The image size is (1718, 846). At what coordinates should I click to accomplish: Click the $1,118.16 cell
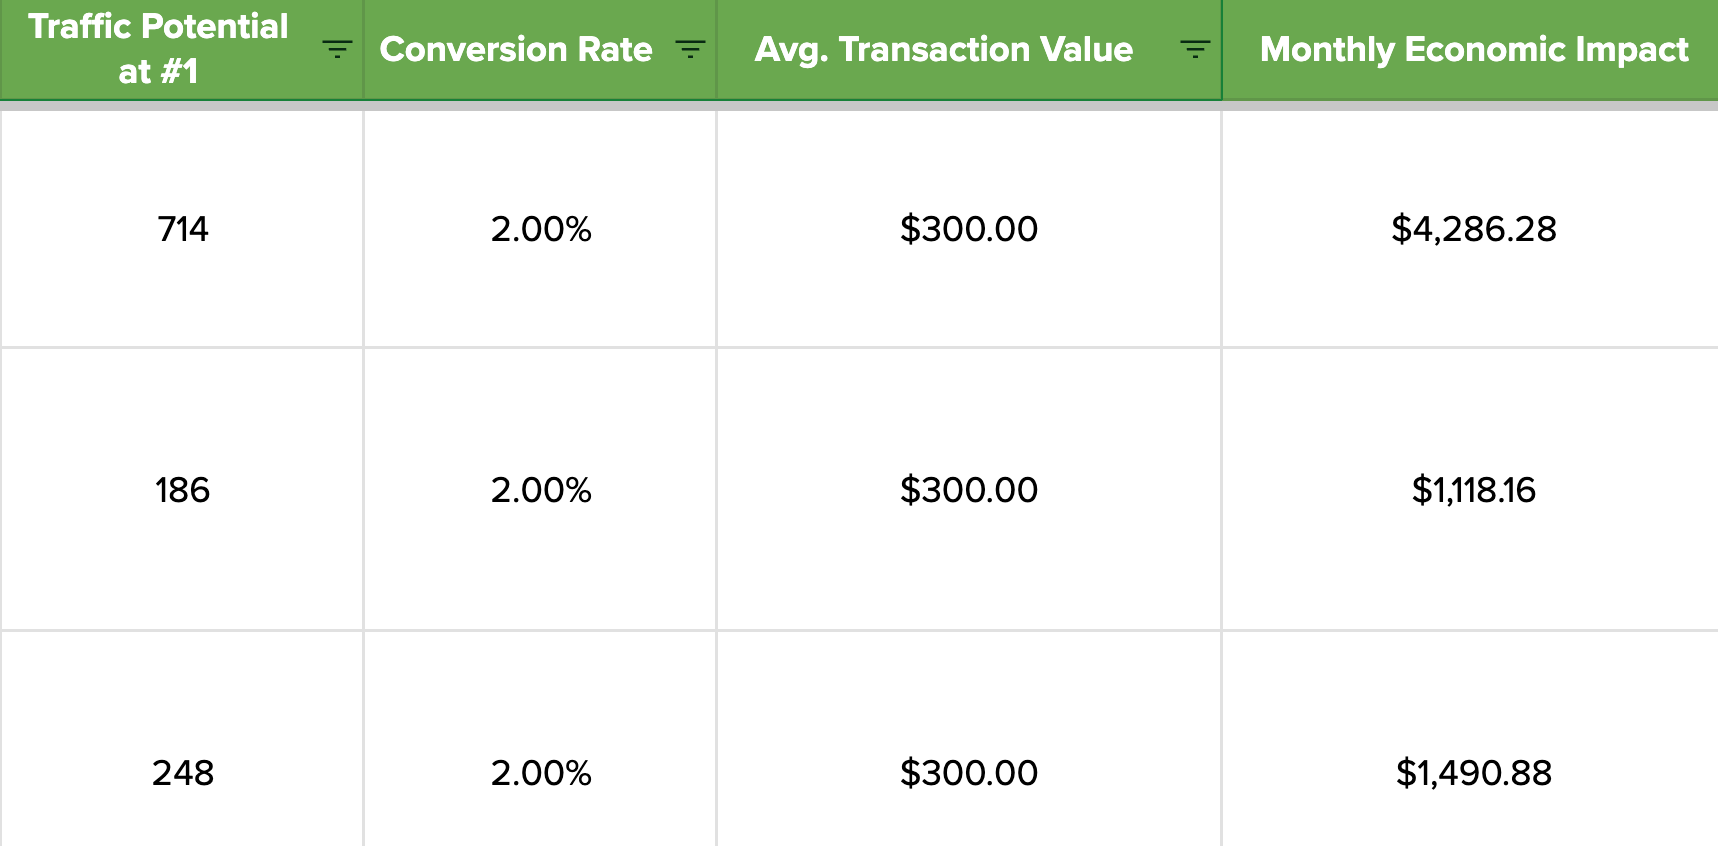pyautogui.click(x=1473, y=491)
